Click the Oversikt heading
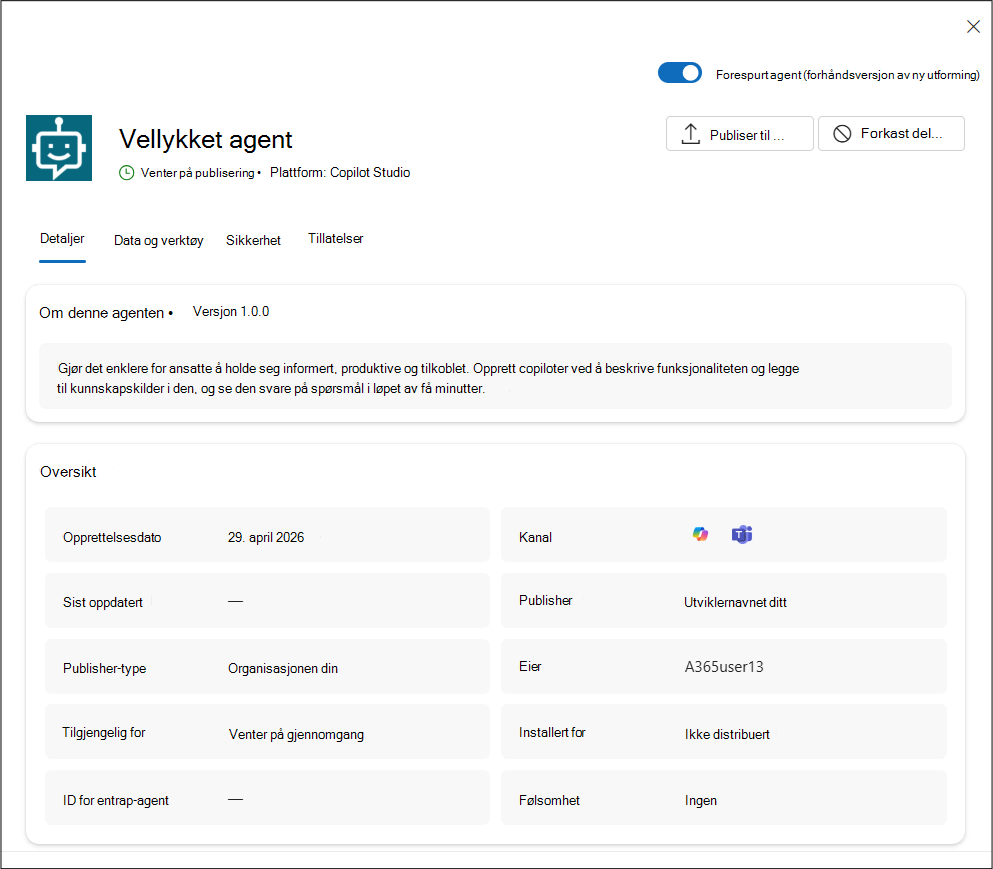 point(68,472)
